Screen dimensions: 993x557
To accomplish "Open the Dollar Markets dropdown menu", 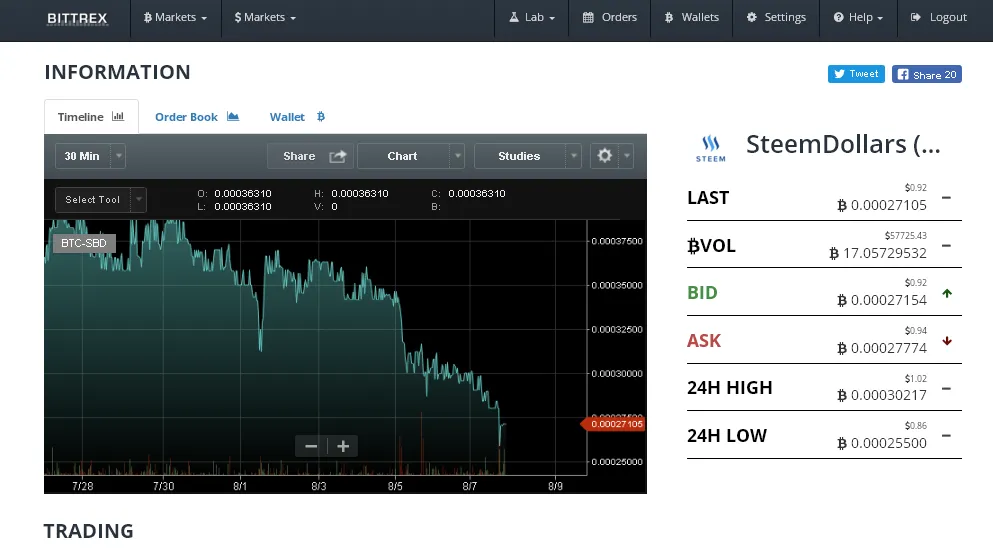I will pos(265,18).
